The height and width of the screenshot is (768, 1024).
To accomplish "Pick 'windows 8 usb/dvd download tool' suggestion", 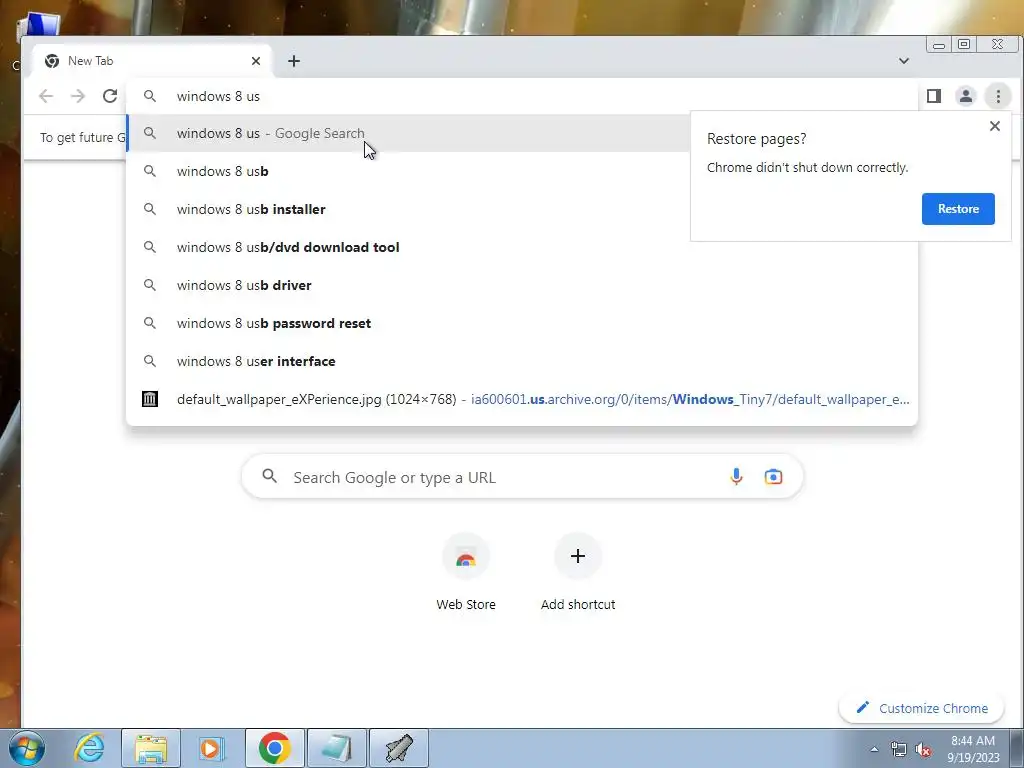I will (521, 247).
